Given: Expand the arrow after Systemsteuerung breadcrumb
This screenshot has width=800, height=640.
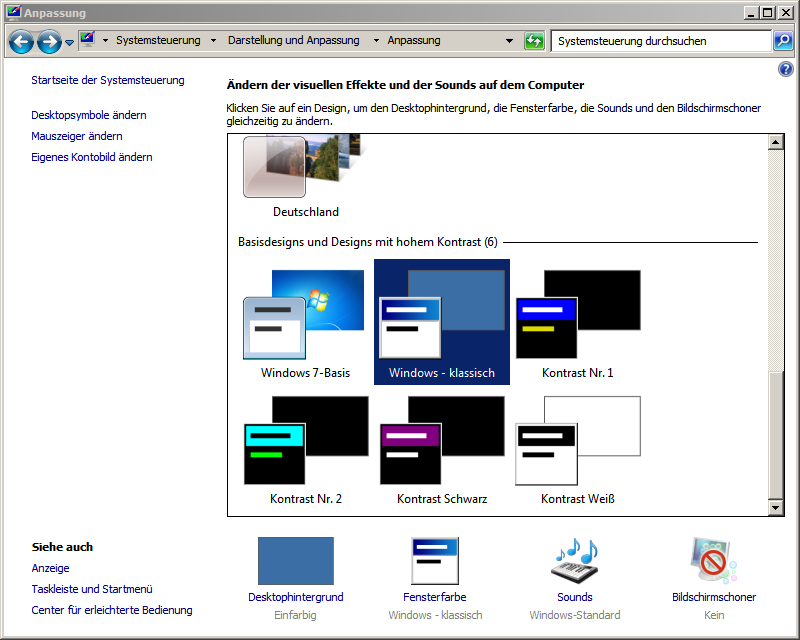Looking at the screenshot, I should (213, 40).
